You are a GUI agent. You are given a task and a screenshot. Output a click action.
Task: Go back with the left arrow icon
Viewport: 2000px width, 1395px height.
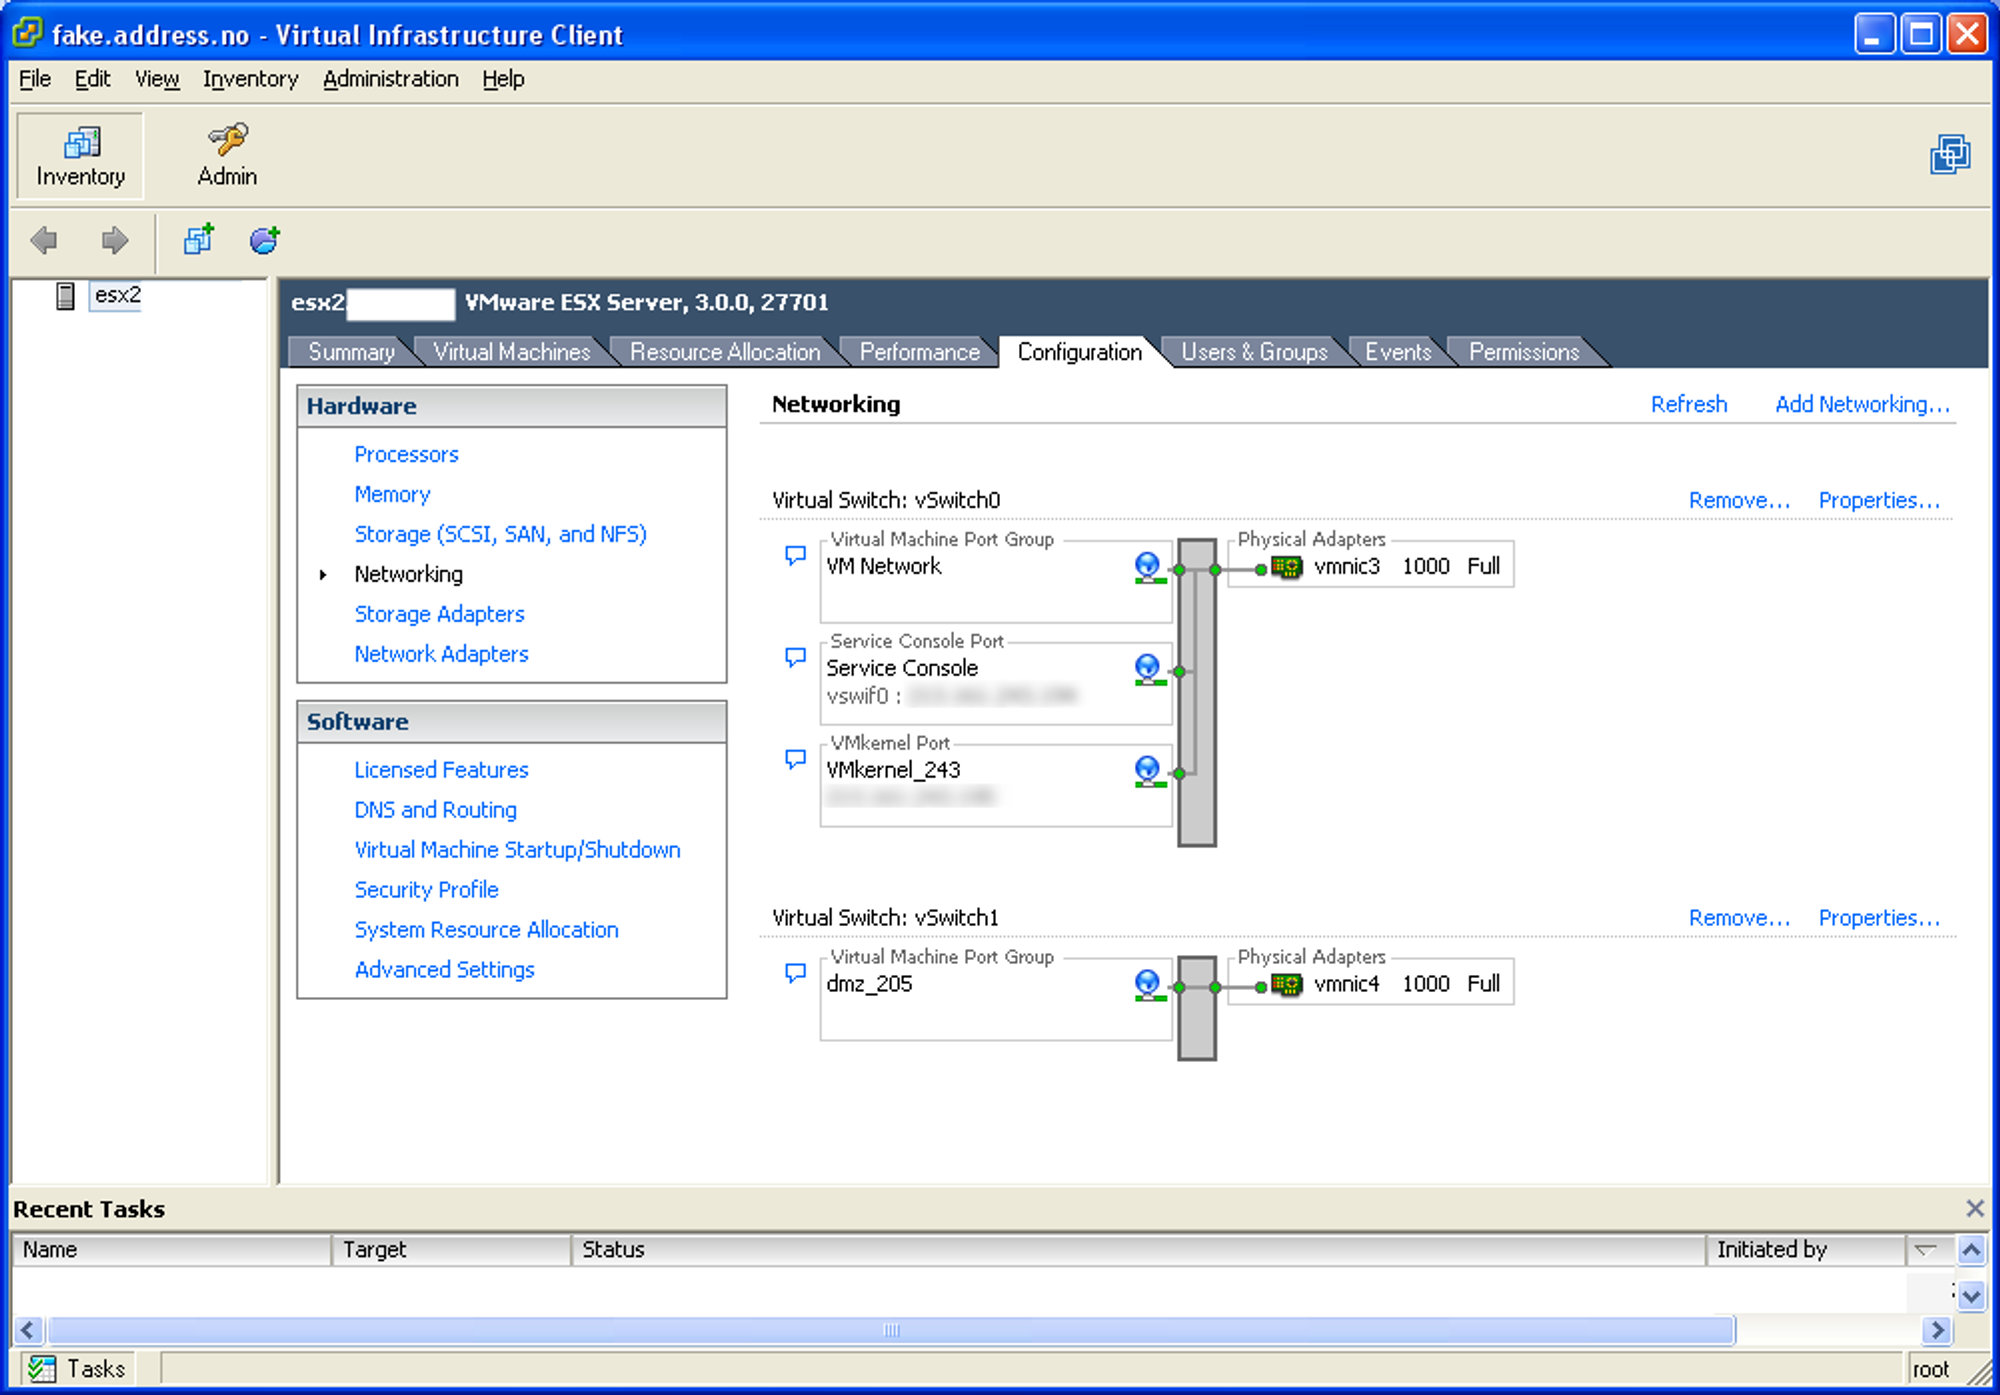pyautogui.click(x=44, y=240)
